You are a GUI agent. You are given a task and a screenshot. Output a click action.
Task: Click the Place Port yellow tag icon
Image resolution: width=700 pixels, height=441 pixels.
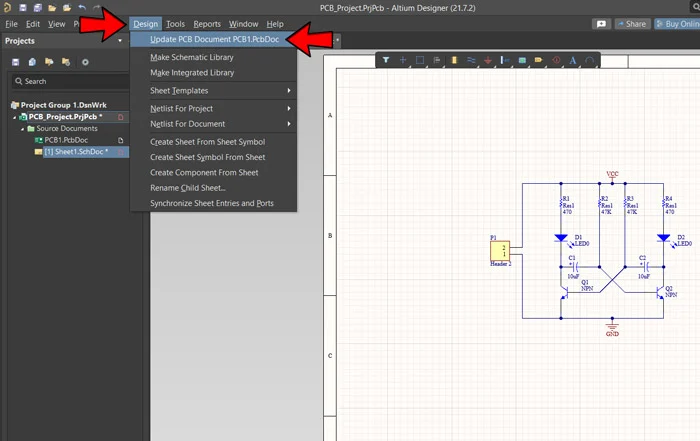coord(538,60)
